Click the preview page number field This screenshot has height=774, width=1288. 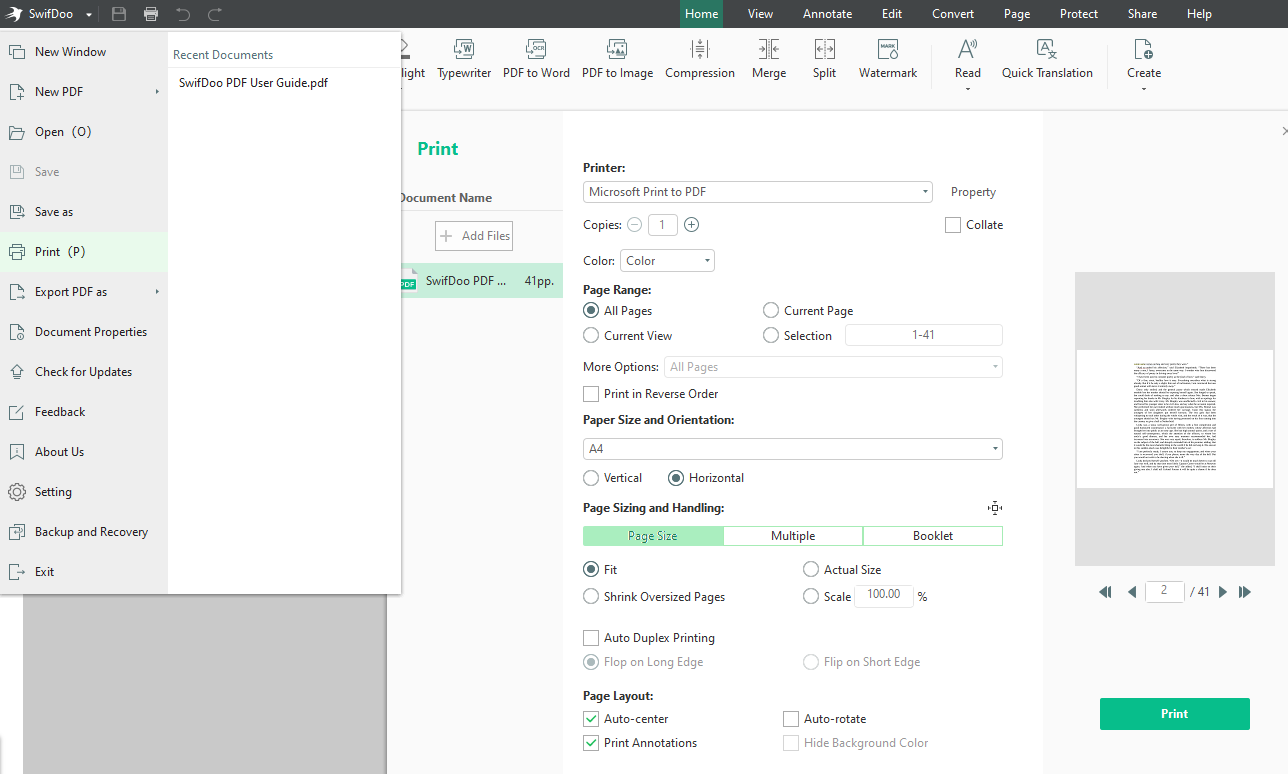coord(1165,591)
